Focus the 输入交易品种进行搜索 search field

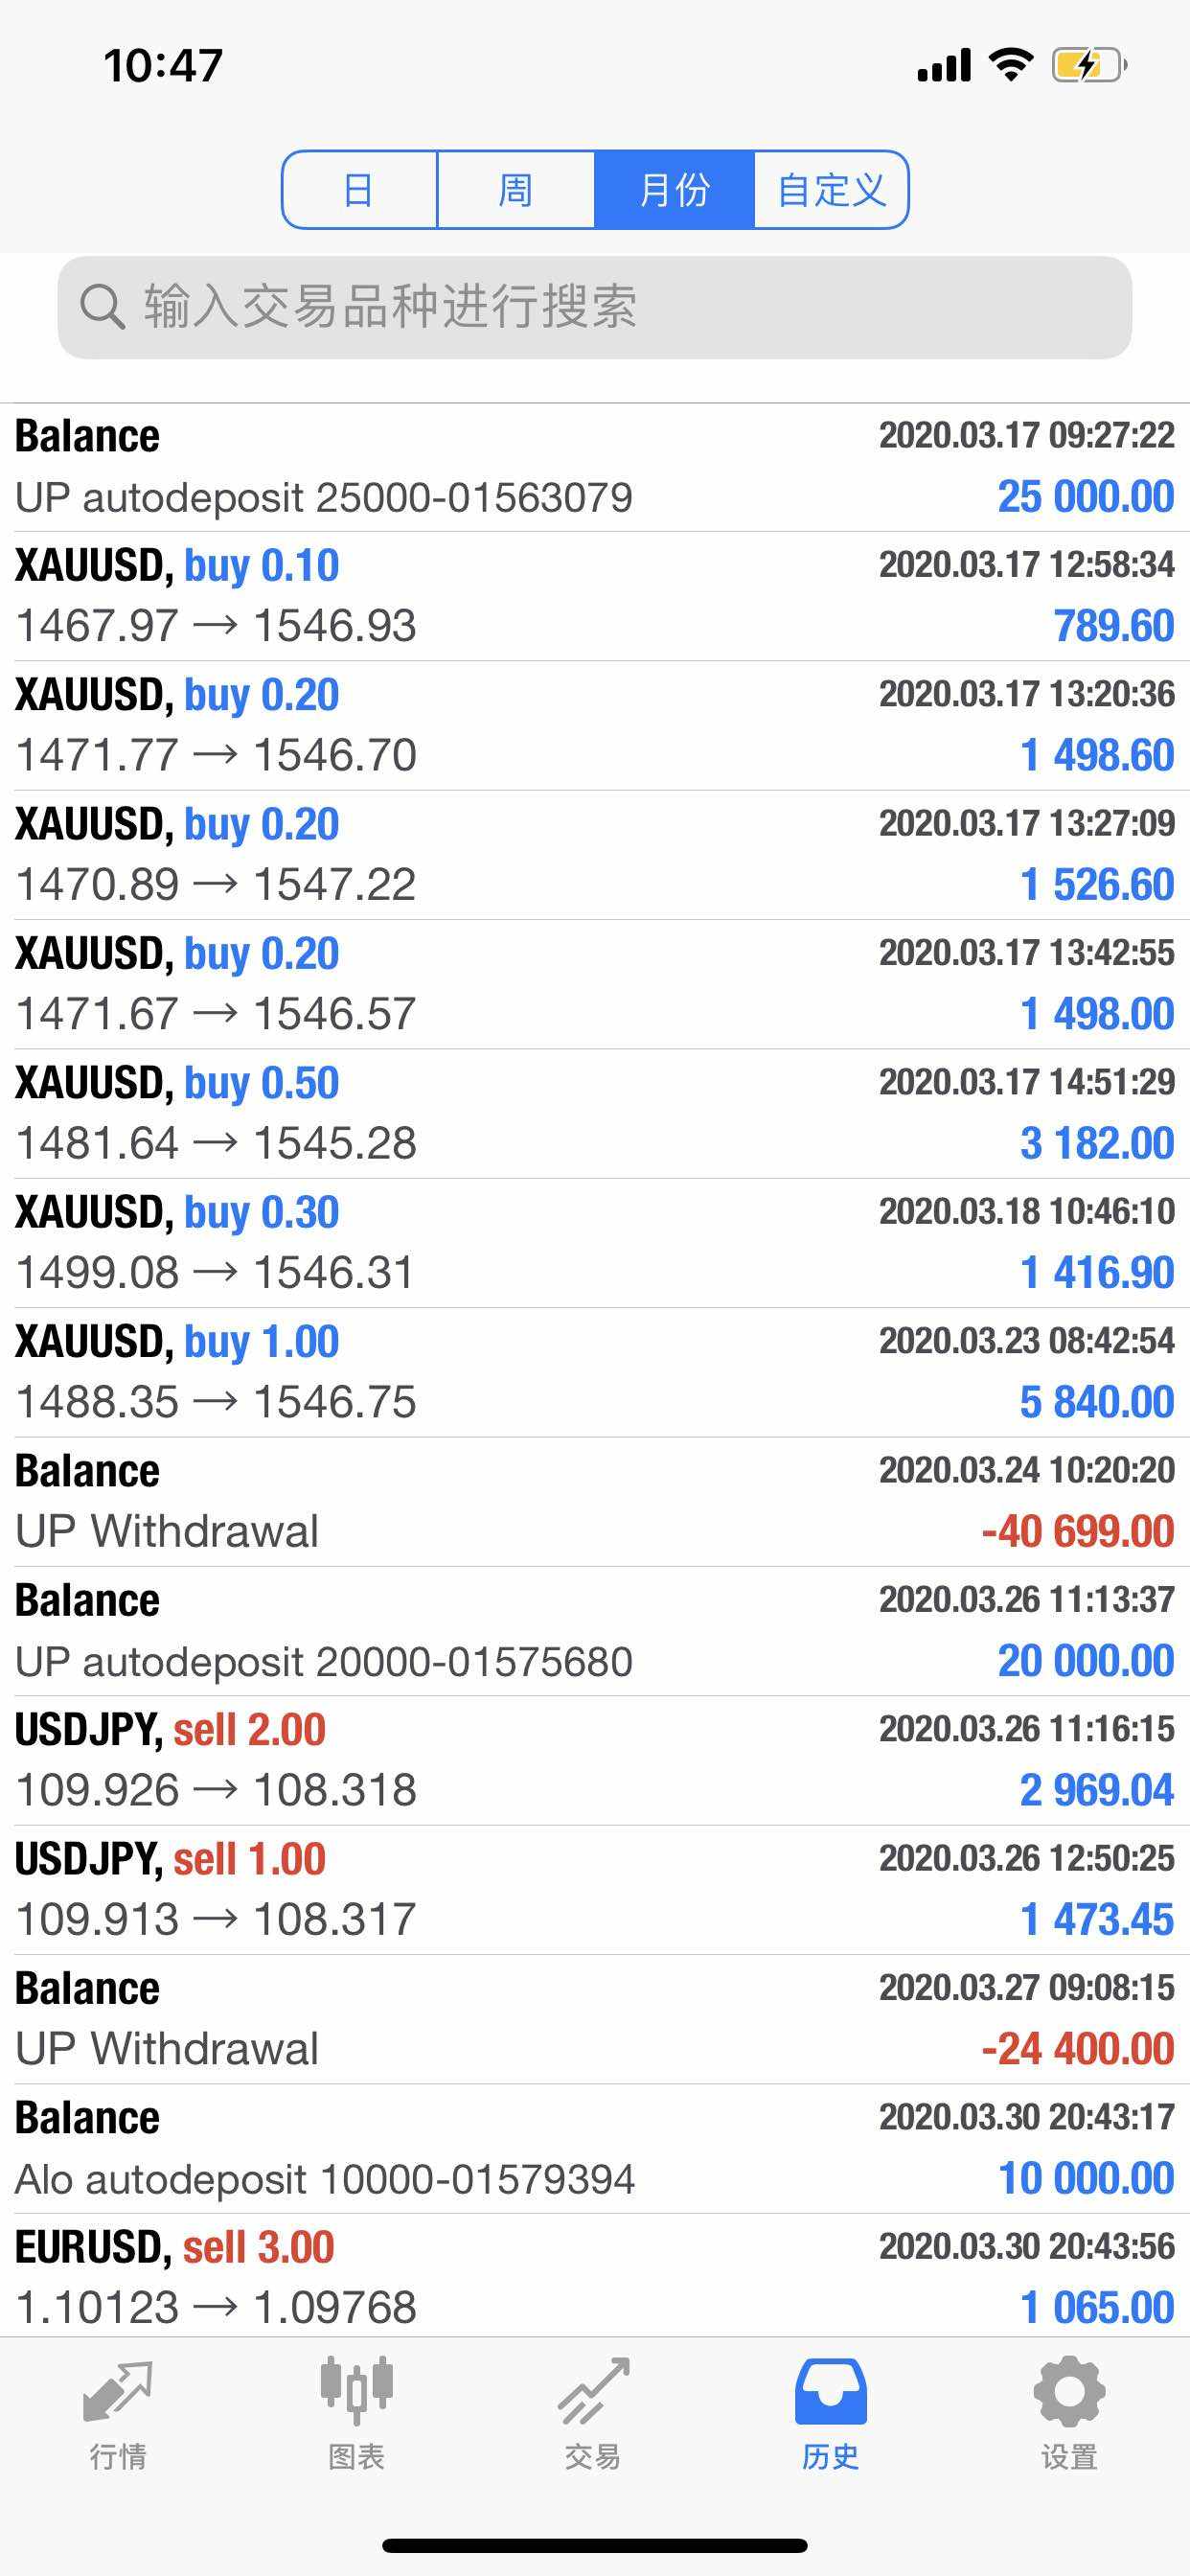pos(595,307)
